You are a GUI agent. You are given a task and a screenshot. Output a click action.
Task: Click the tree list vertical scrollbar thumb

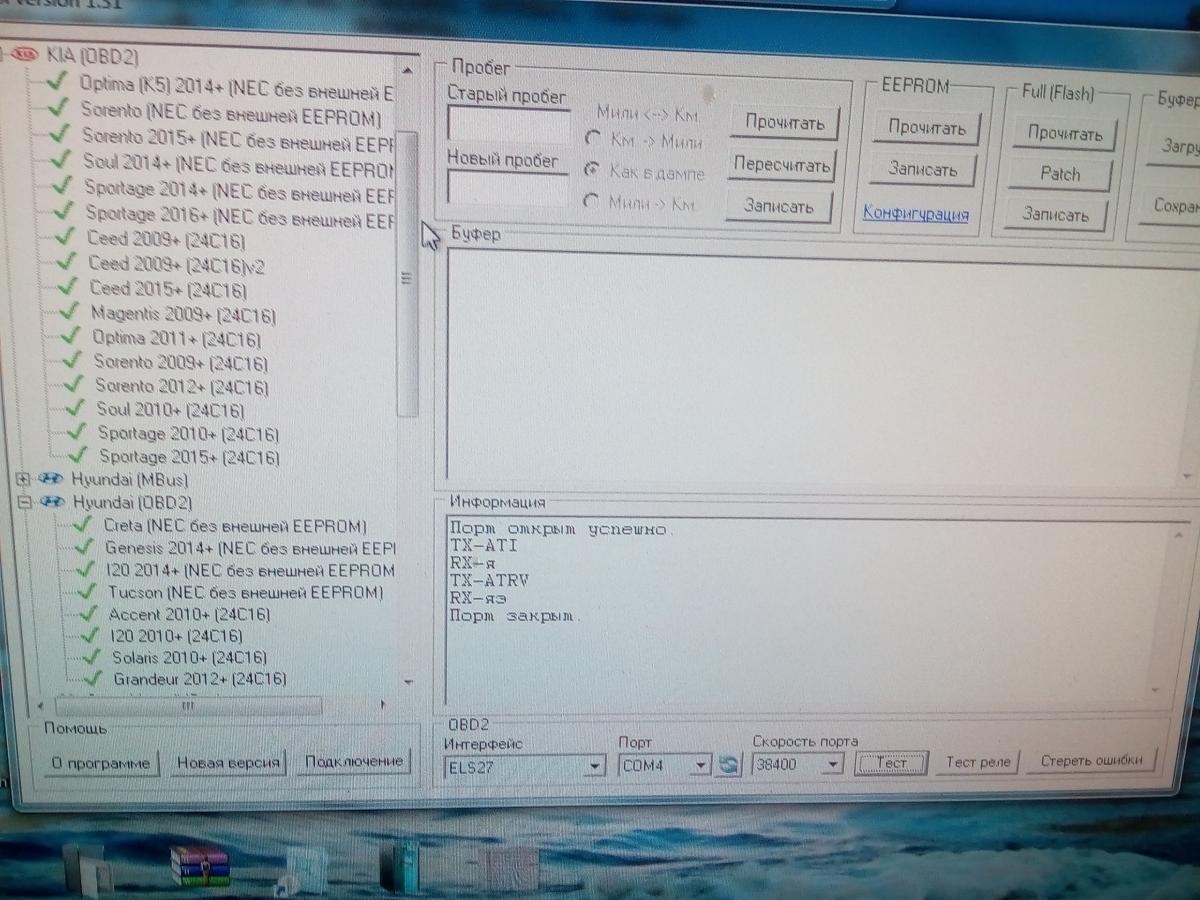tap(408, 272)
